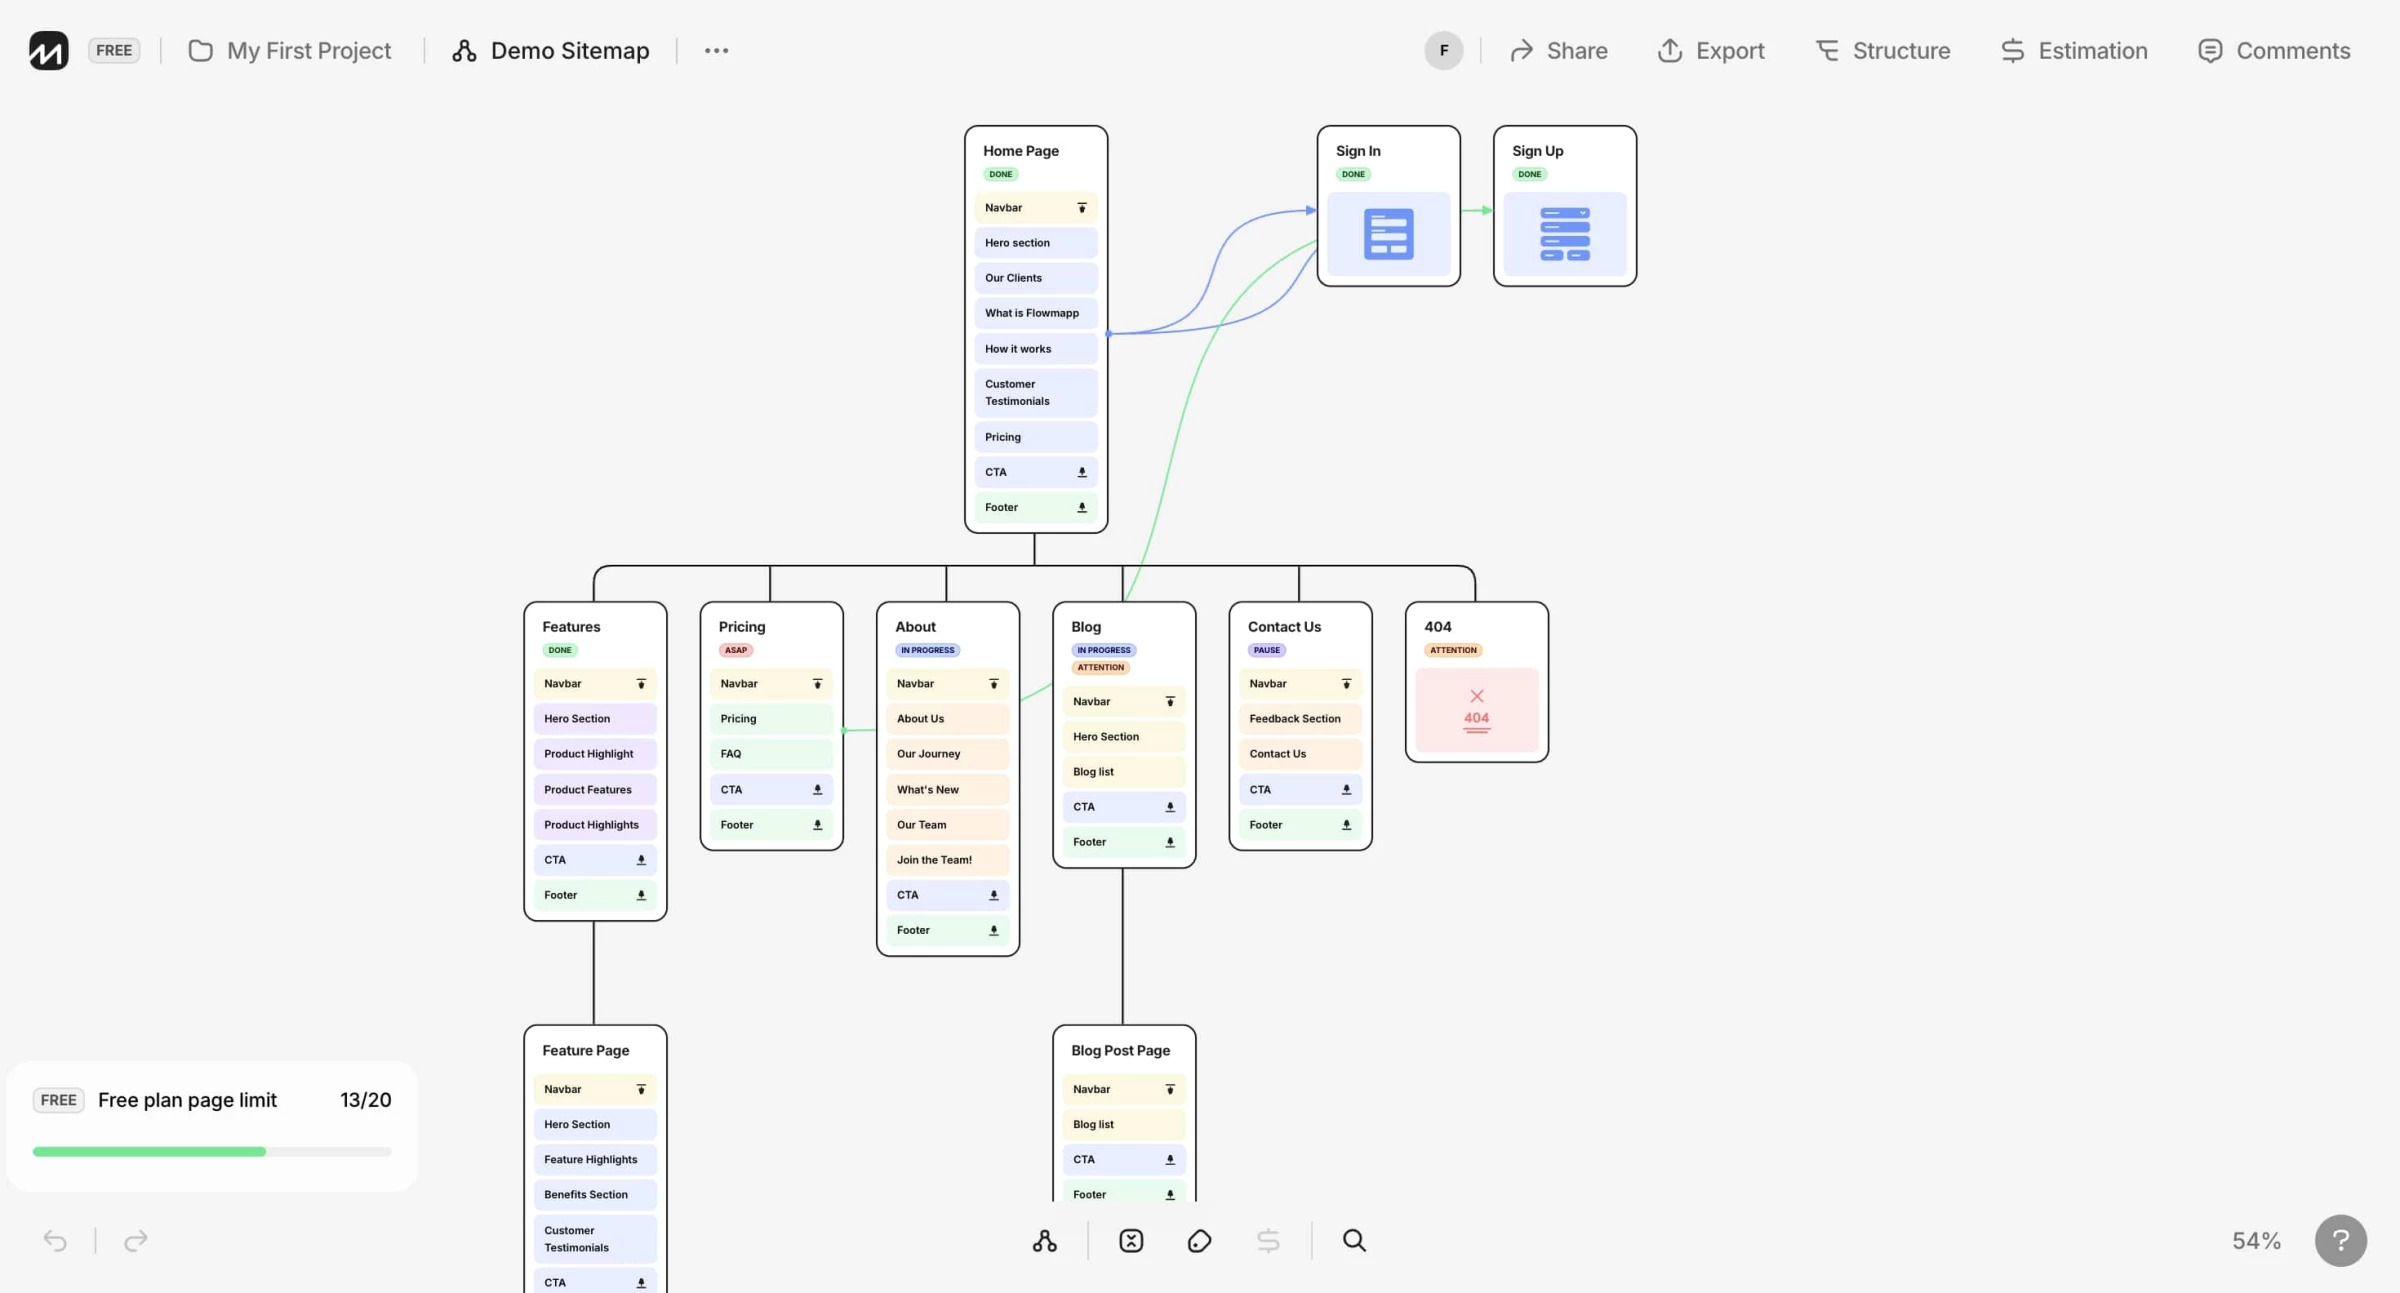
Task: Click the undo arrow icon
Action: pos(55,1240)
